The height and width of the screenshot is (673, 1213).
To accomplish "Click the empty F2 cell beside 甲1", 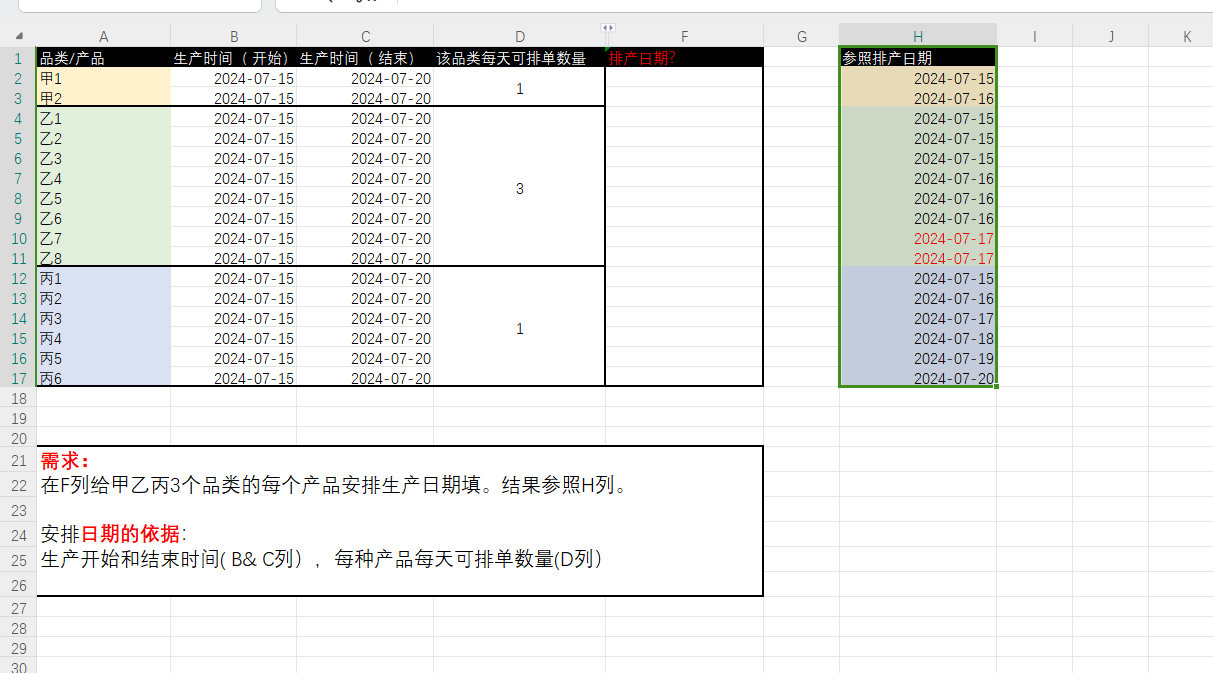I will pyautogui.click(x=685, y=78).
